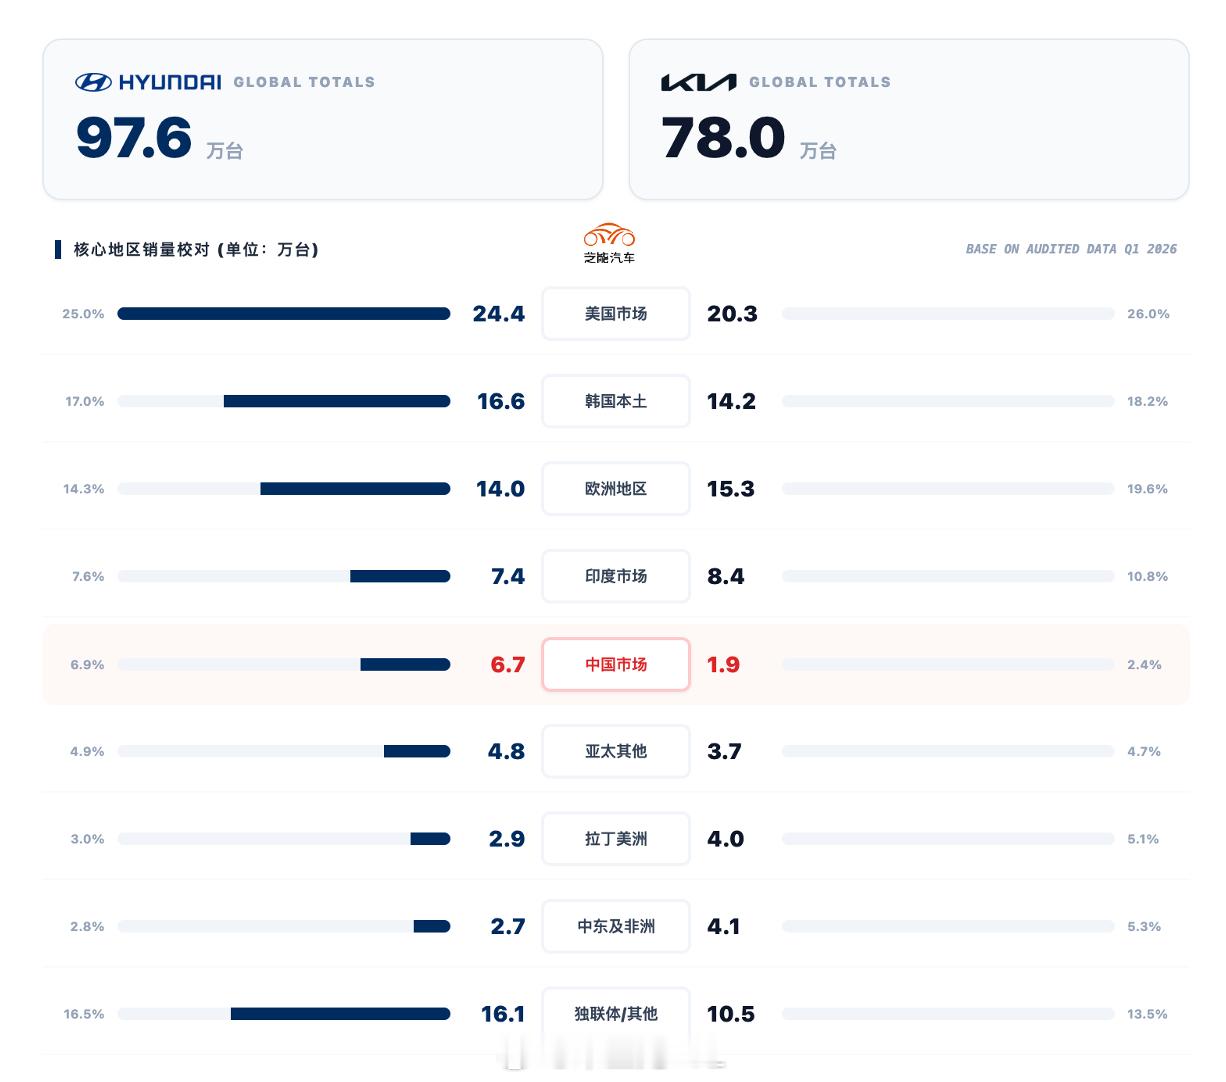Click the 5.1% share label
The width and height of the screenshot is (1226, 1082).
pyautogui.click(x=1143, y=839)
